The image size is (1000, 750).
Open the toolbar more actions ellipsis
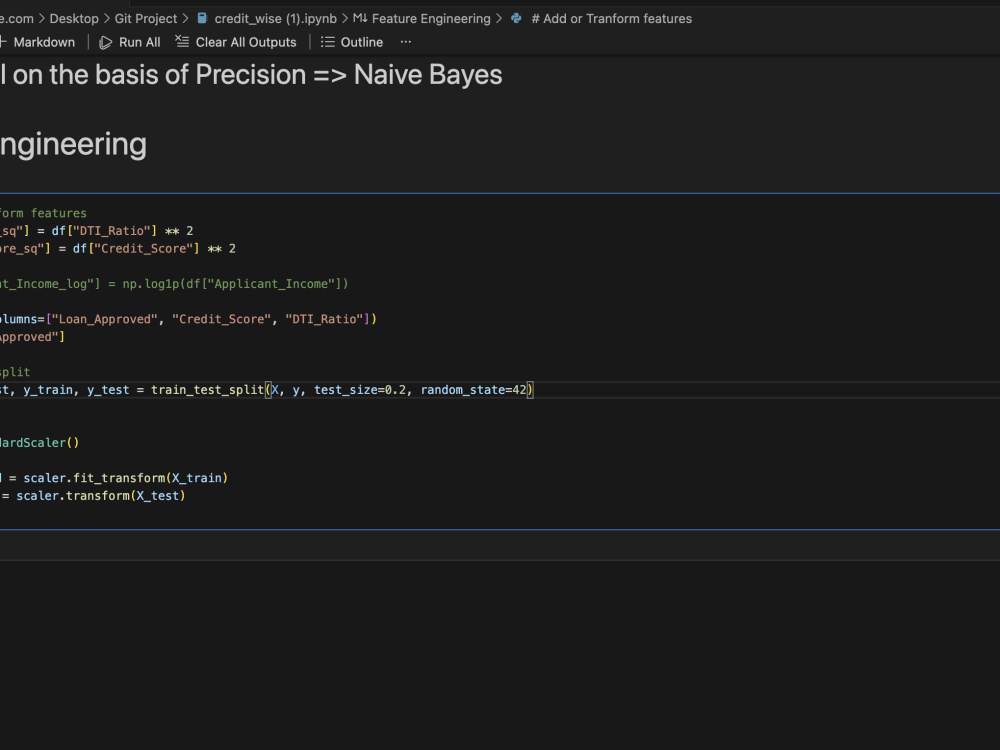pyautogui.click(x=406, y=42)
